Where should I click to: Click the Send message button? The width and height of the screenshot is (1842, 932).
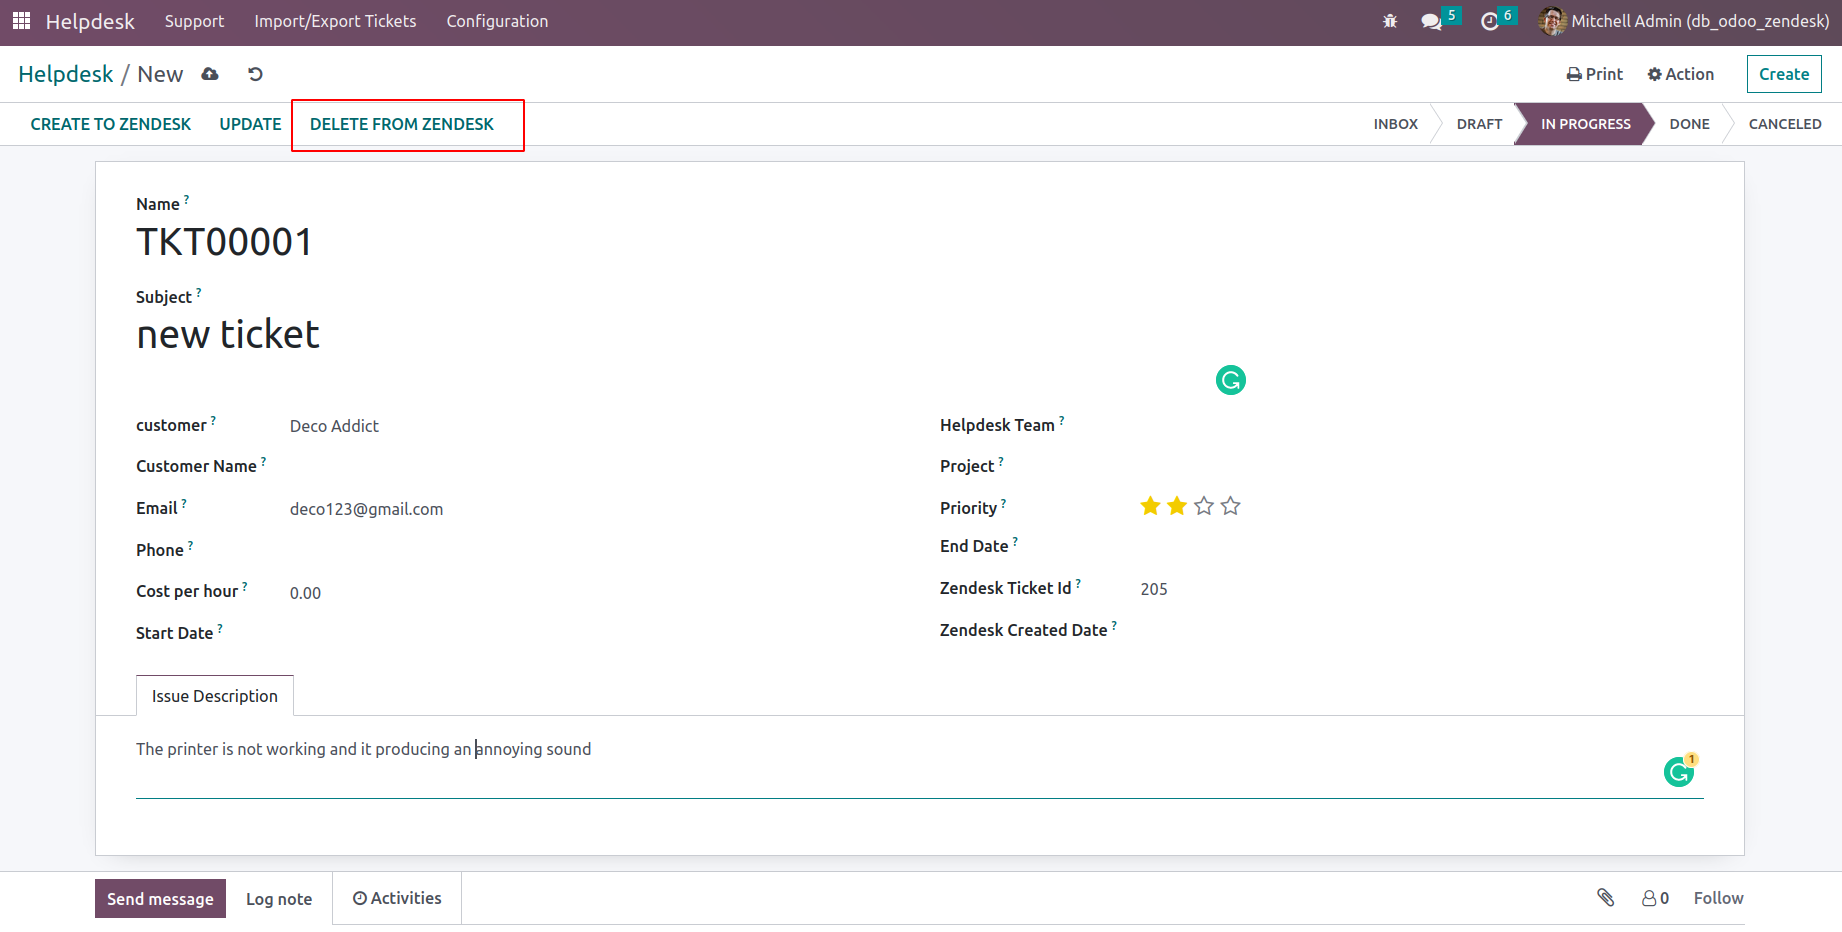(160, 899)
